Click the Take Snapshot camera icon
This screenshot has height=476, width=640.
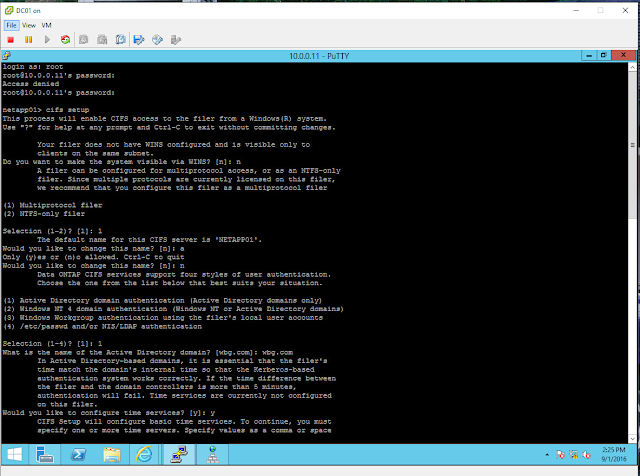point(84,40)
